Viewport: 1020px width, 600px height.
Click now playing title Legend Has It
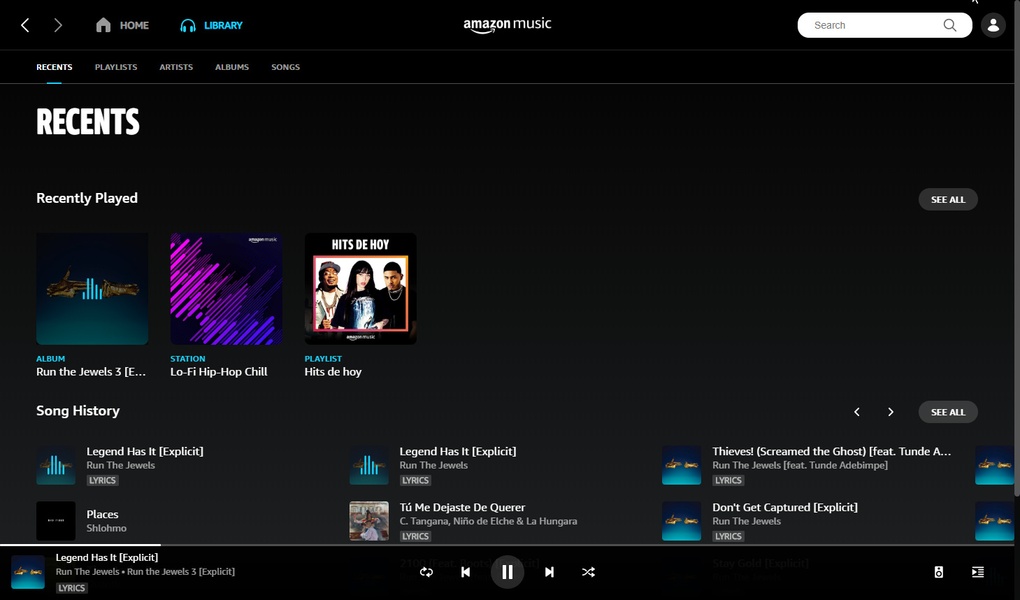[107, 557]
